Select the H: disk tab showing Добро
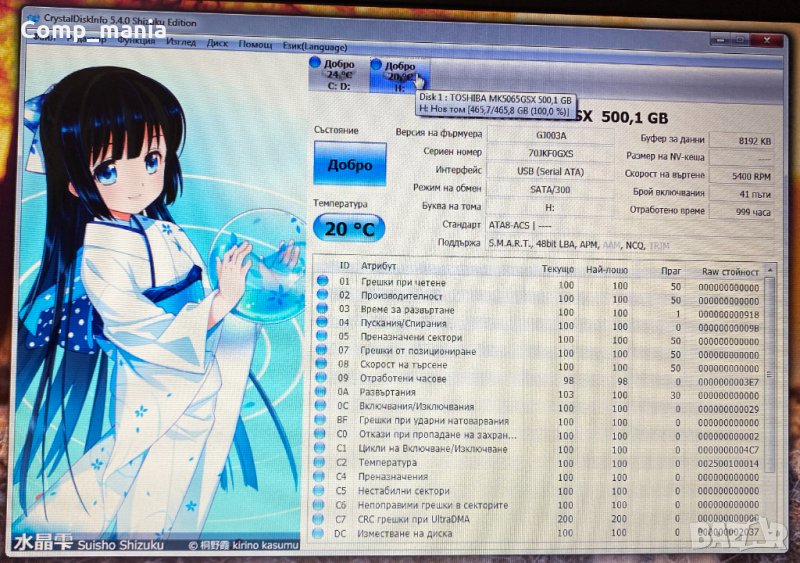 (x=398, y=74)
